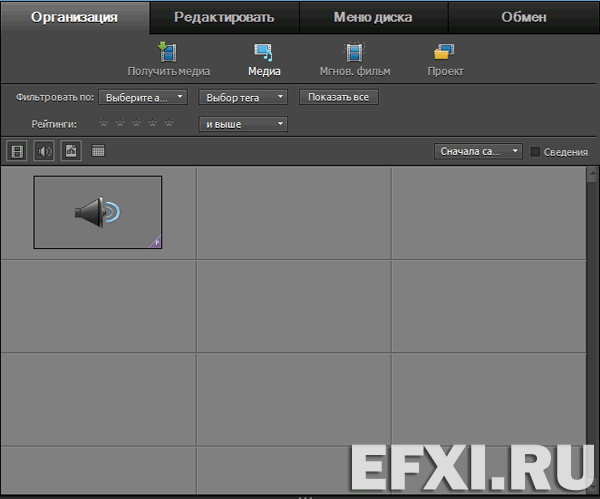This screenshot has height=499, width=600.
Task: Click the grid view icon
Action: coord(98,151)
